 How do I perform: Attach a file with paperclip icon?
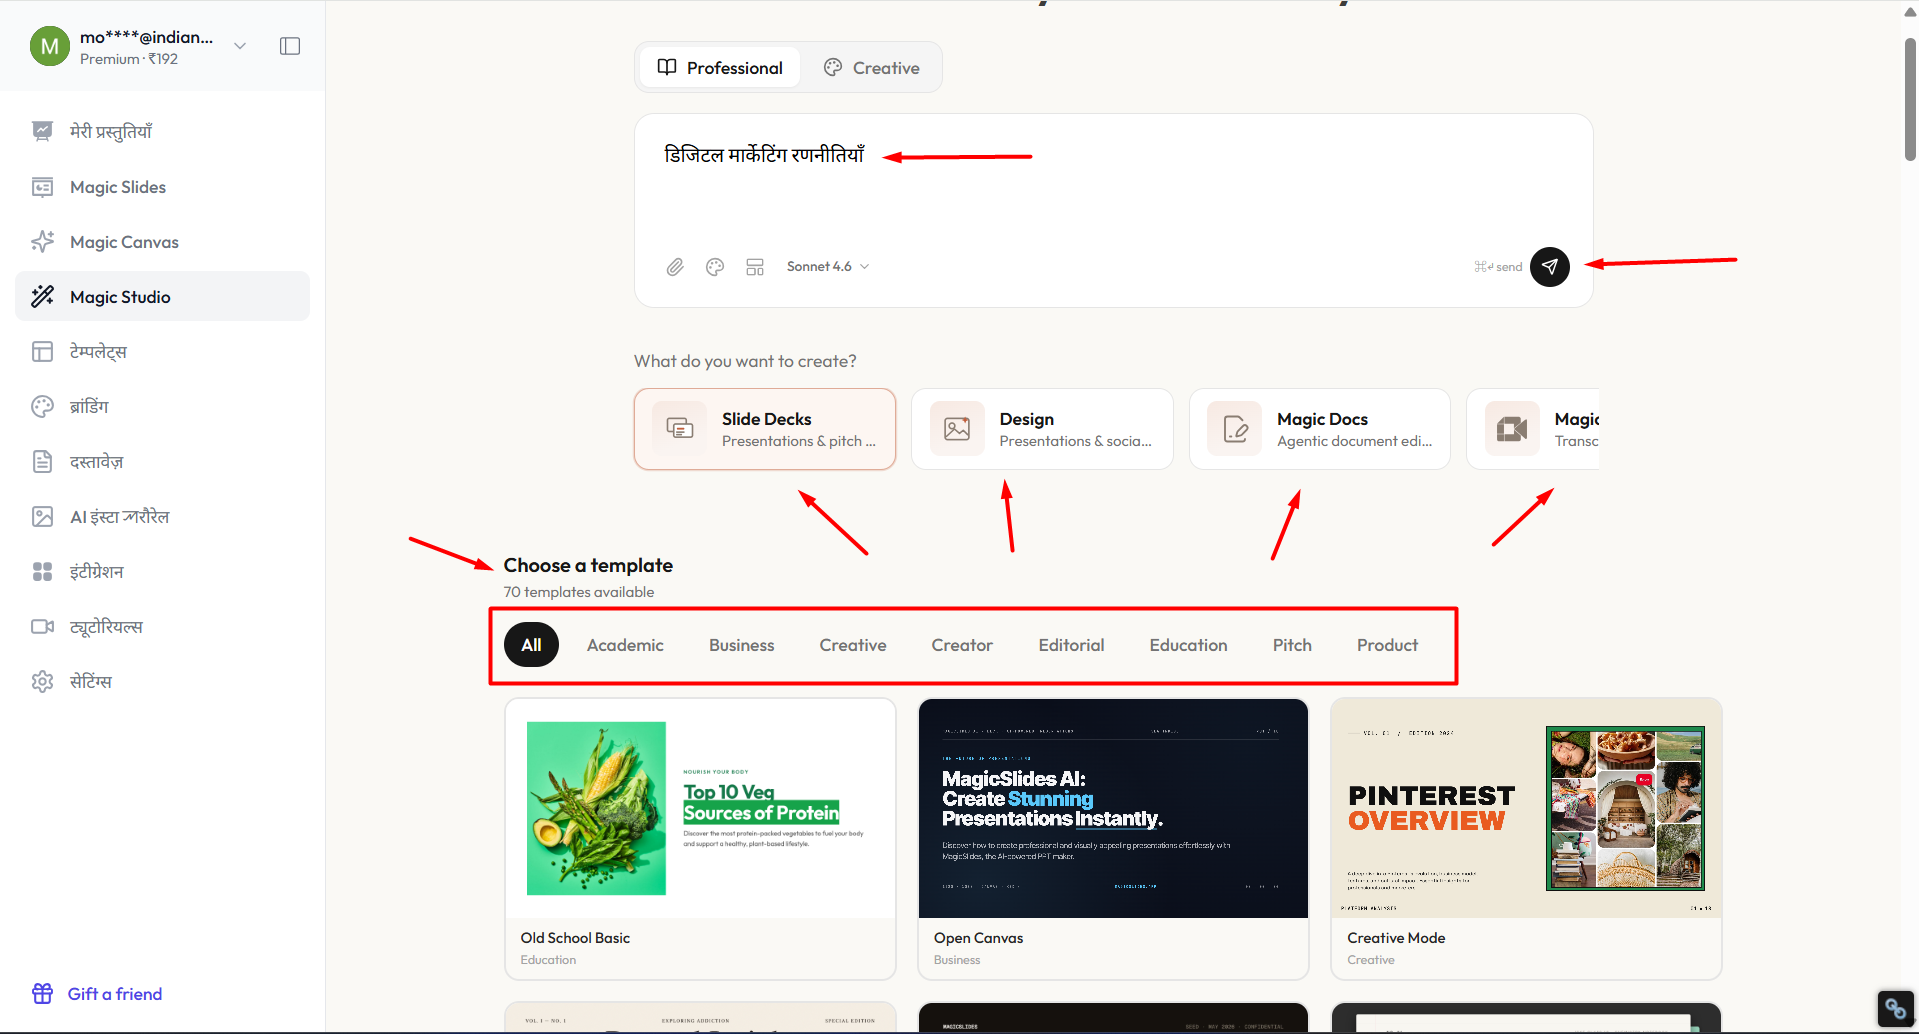click(675, 267)
